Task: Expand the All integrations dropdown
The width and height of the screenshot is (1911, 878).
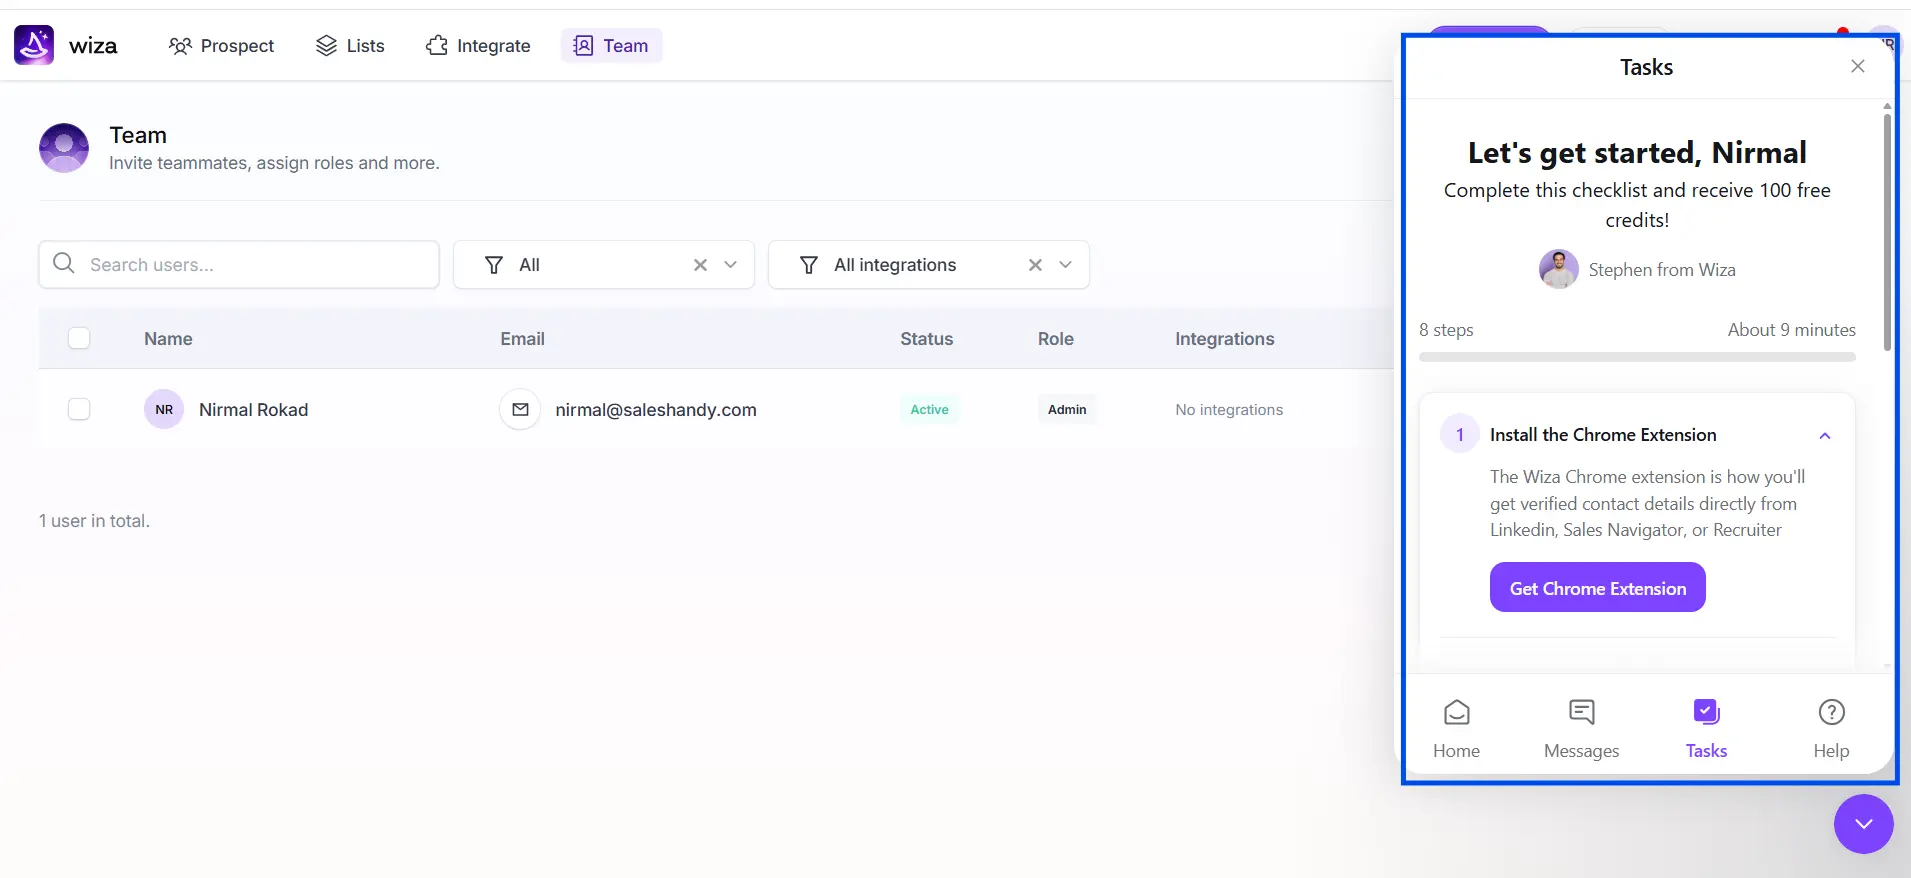Action: pyautogui.click(x=1066, y=265)
